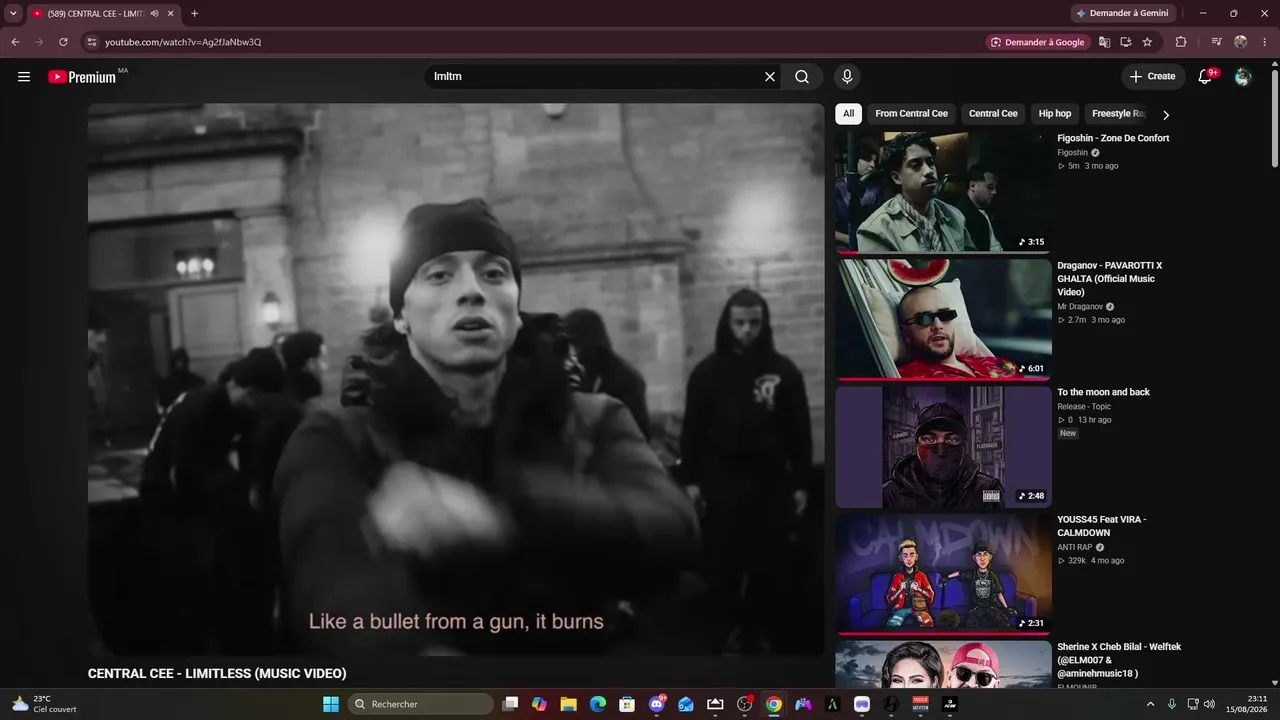
Task: Open the Windows Start menu
Action: point(331,704)
